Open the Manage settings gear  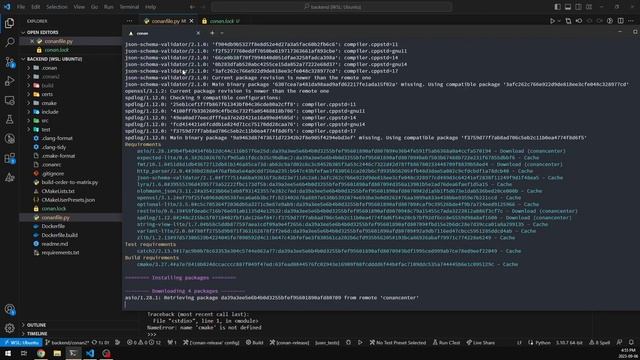9,327
